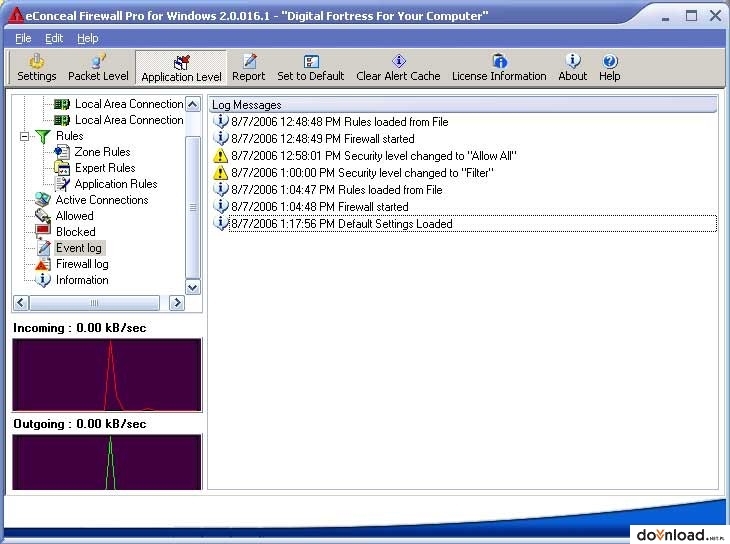Select Expert Rules in the tree

click(x=105, y=168)
